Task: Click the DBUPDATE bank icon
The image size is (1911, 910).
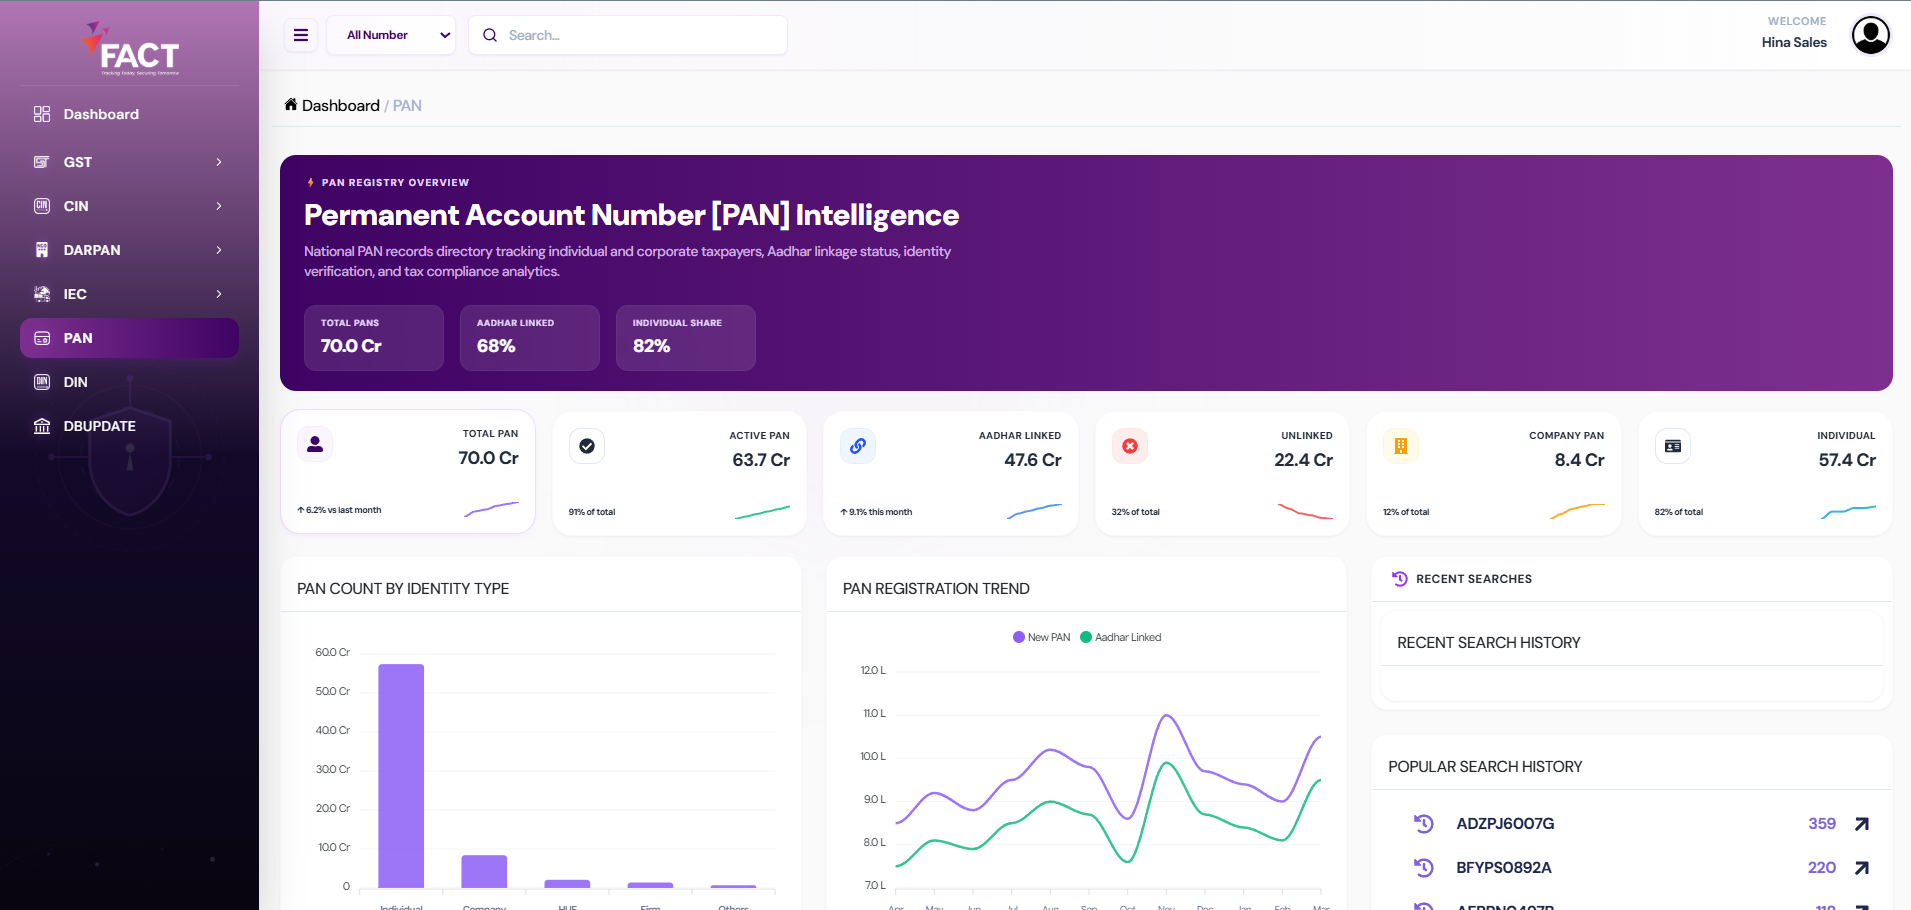Action: click(42, 426)
